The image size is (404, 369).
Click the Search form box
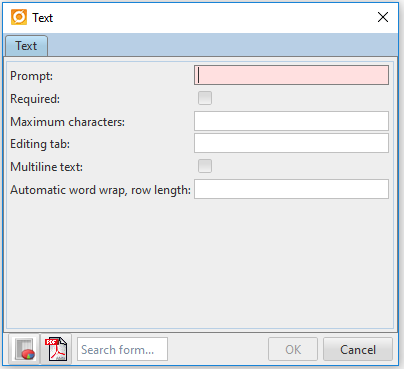click(122, 349)
